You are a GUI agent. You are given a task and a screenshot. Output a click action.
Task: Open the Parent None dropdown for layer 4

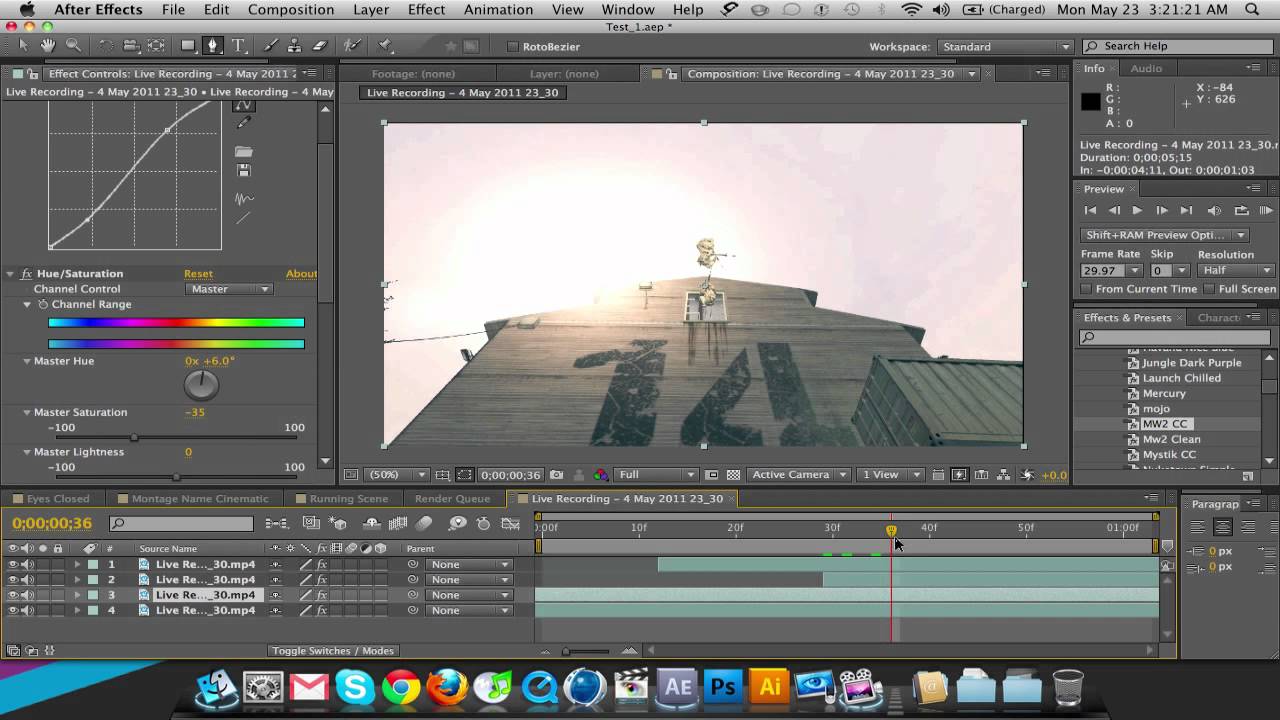click(x=470, y=611)
